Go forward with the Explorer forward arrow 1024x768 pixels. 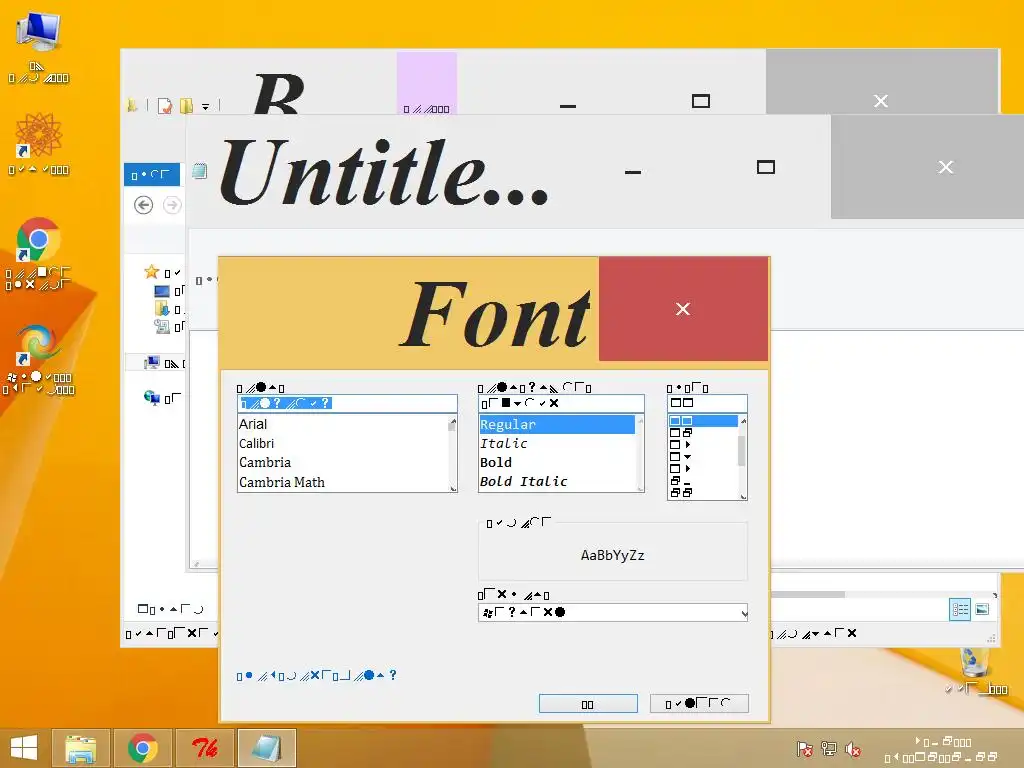172,205
